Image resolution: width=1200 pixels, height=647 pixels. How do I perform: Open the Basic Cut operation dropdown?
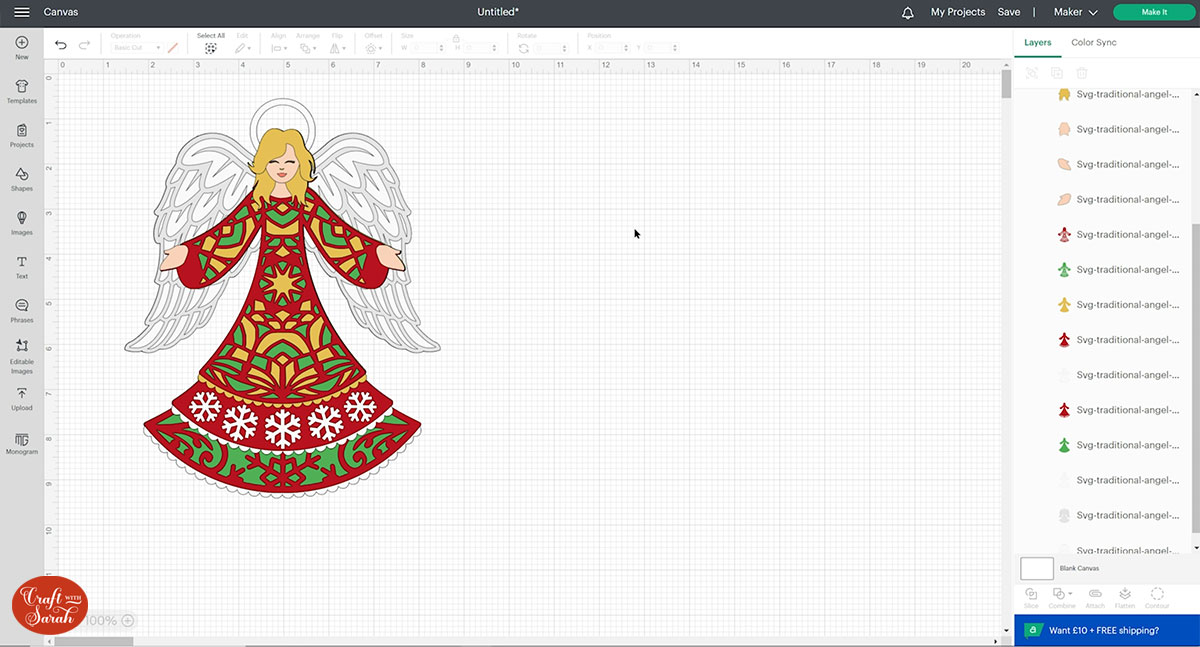[x=136, y=48]
